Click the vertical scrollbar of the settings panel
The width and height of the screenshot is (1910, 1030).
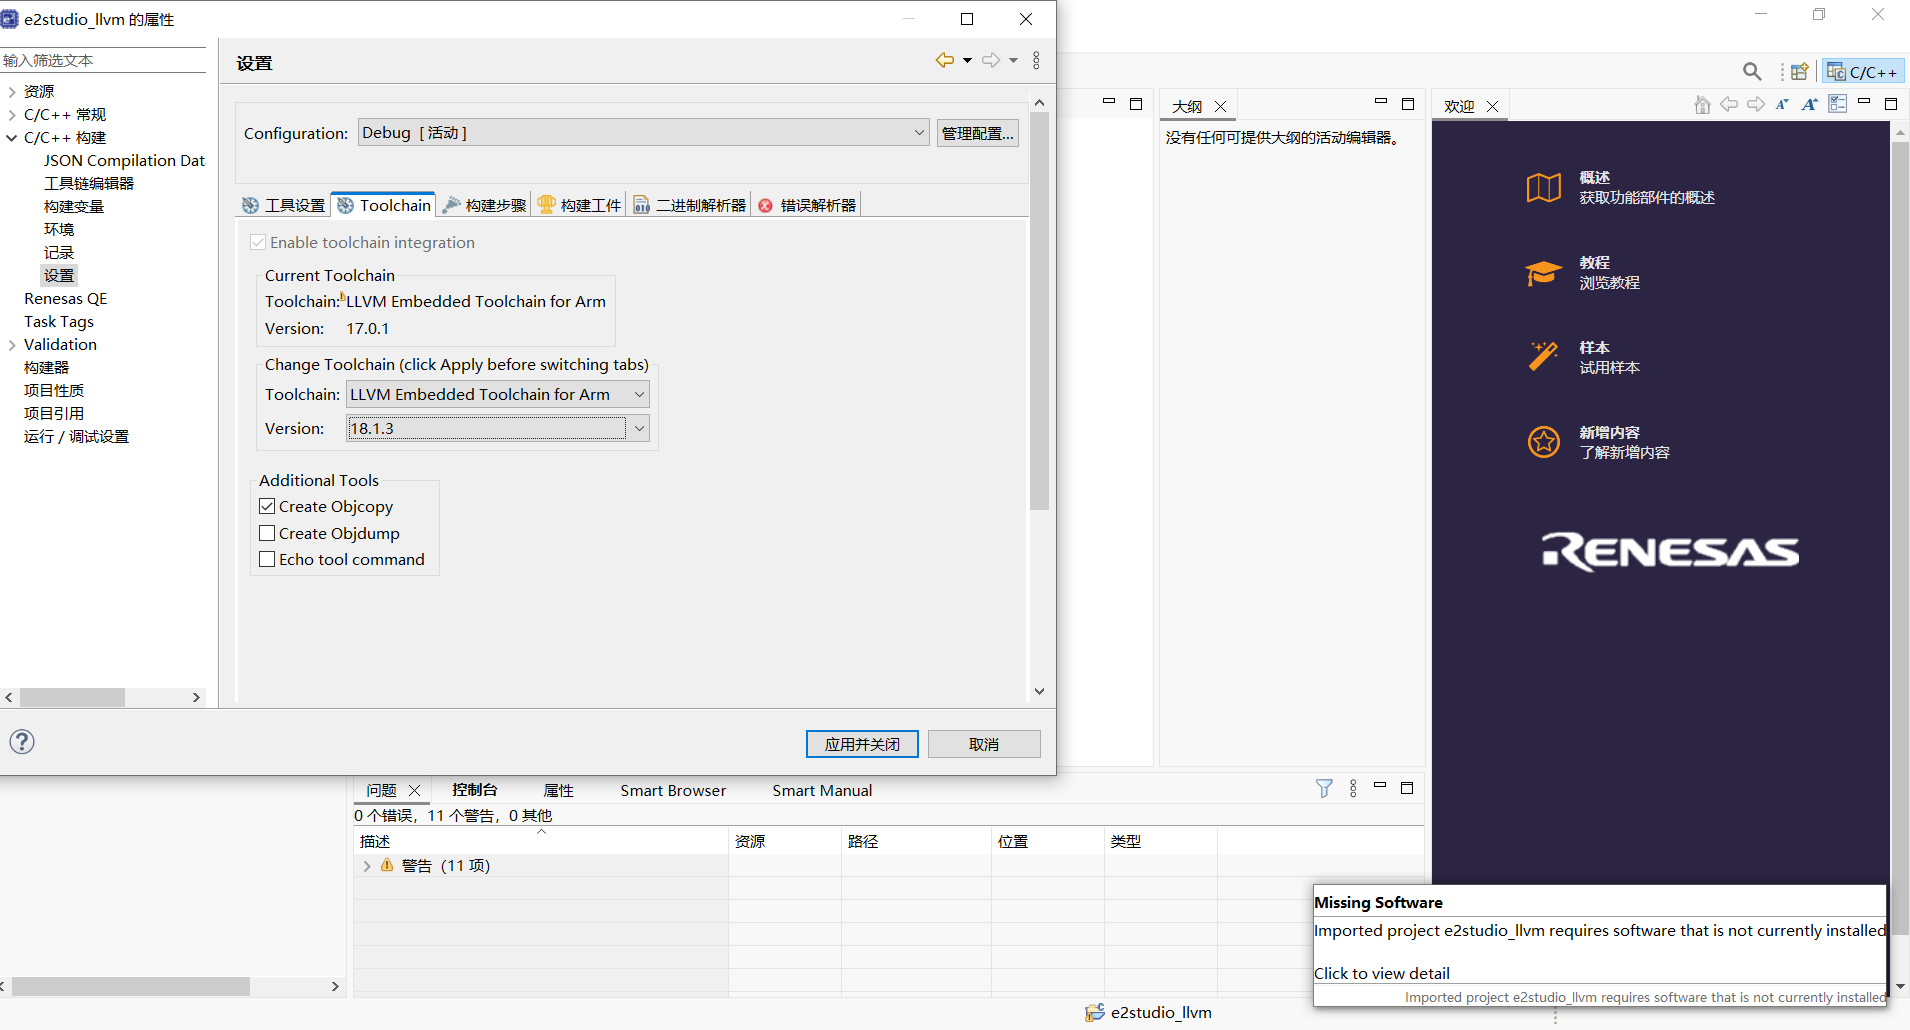(x=1039, y=310)
